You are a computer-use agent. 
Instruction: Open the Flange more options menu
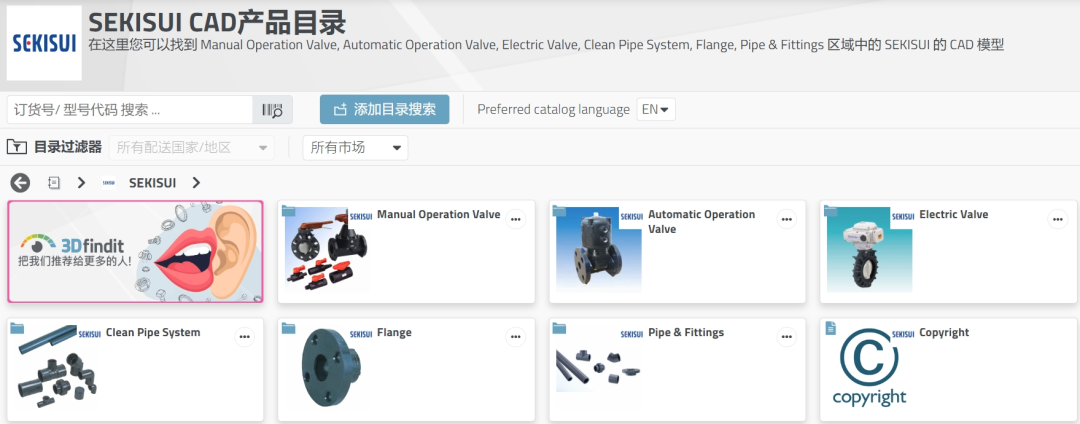click(x=515, y=337)
